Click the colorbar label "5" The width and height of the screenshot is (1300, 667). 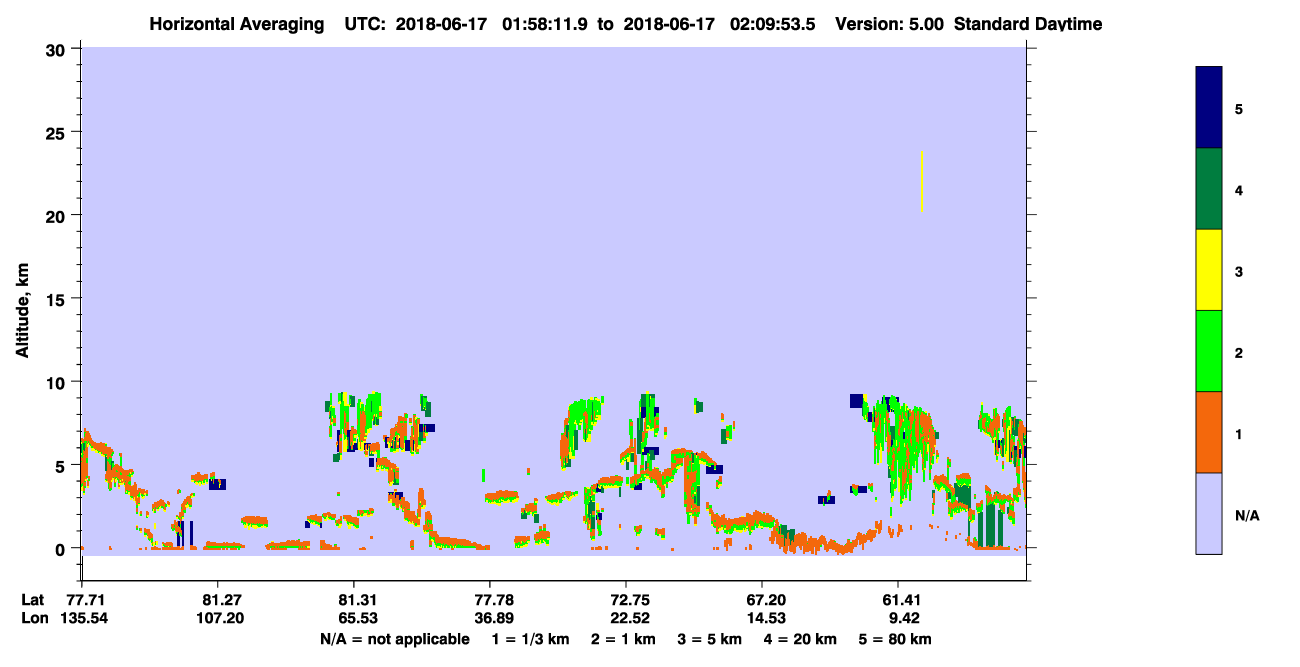click(x=1239, y=109)
